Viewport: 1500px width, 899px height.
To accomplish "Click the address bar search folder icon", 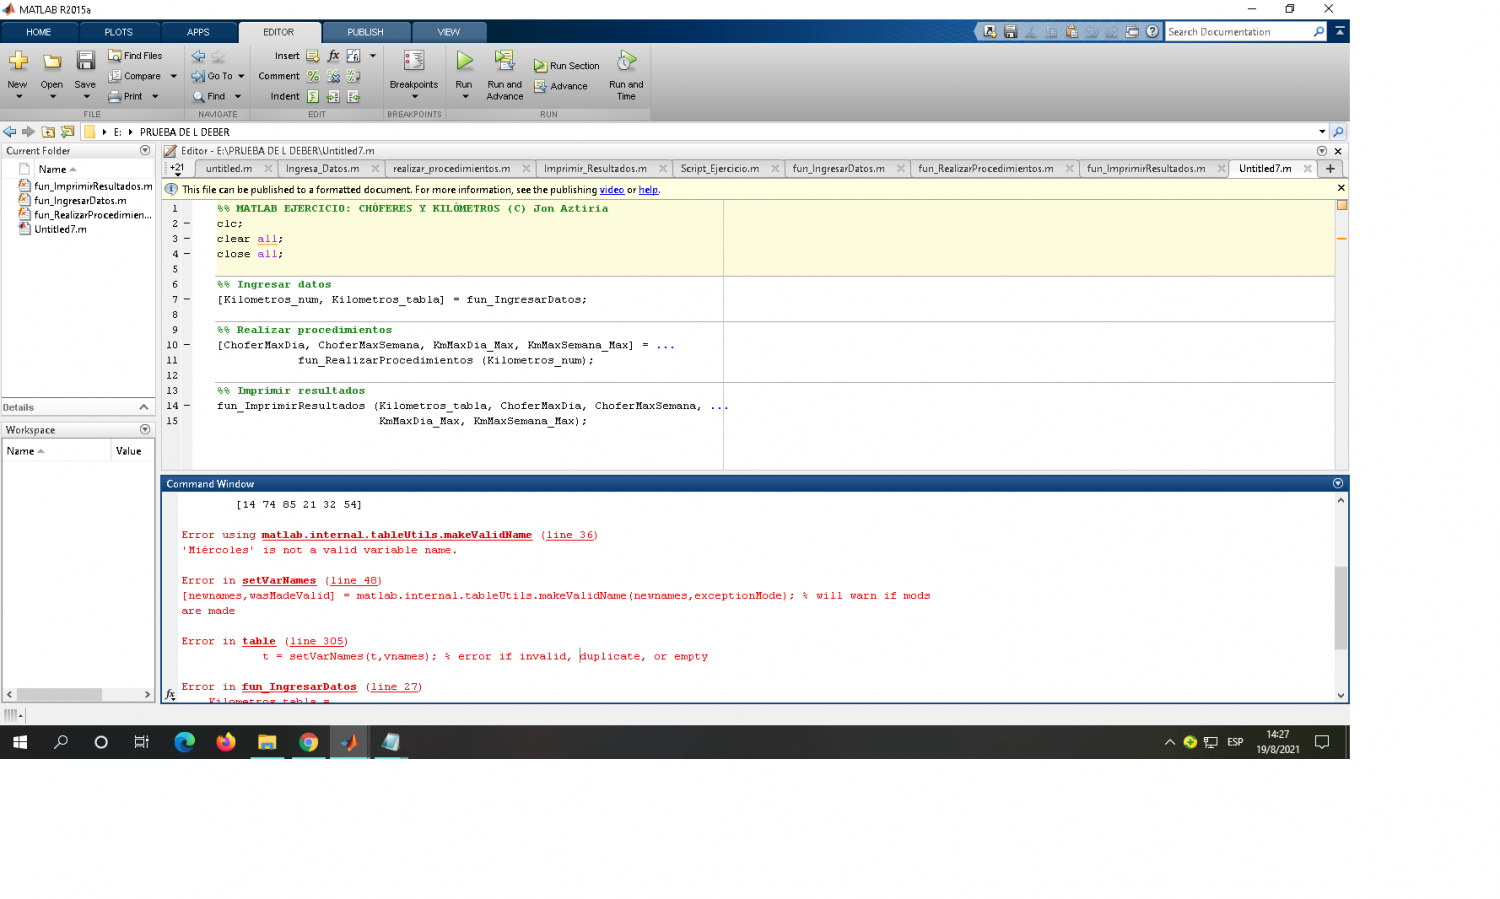I will pos(1338,132).
